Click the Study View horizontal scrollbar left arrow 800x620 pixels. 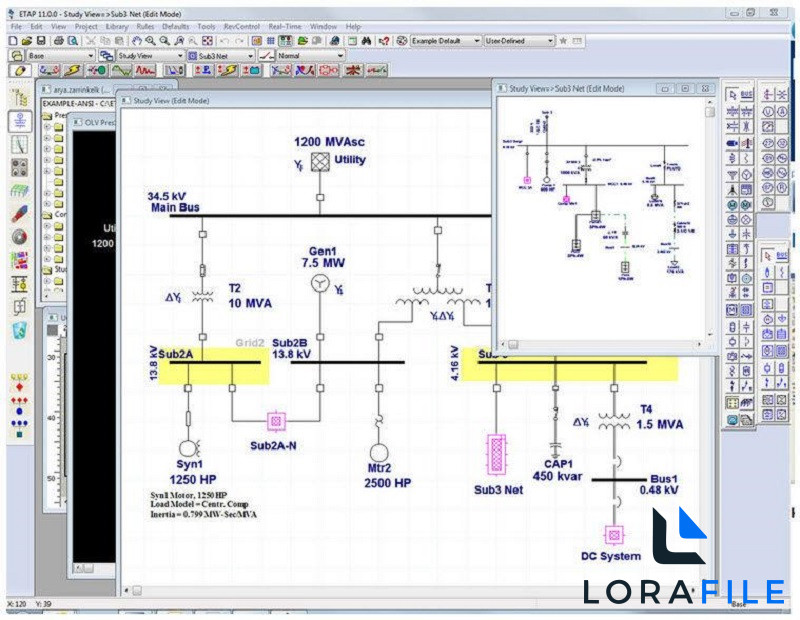coord(126,590)
